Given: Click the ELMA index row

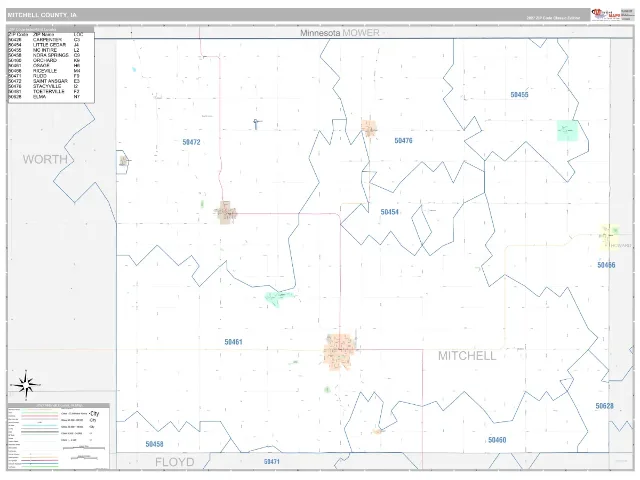Looking at the screenshot, I should pos(45,97).
